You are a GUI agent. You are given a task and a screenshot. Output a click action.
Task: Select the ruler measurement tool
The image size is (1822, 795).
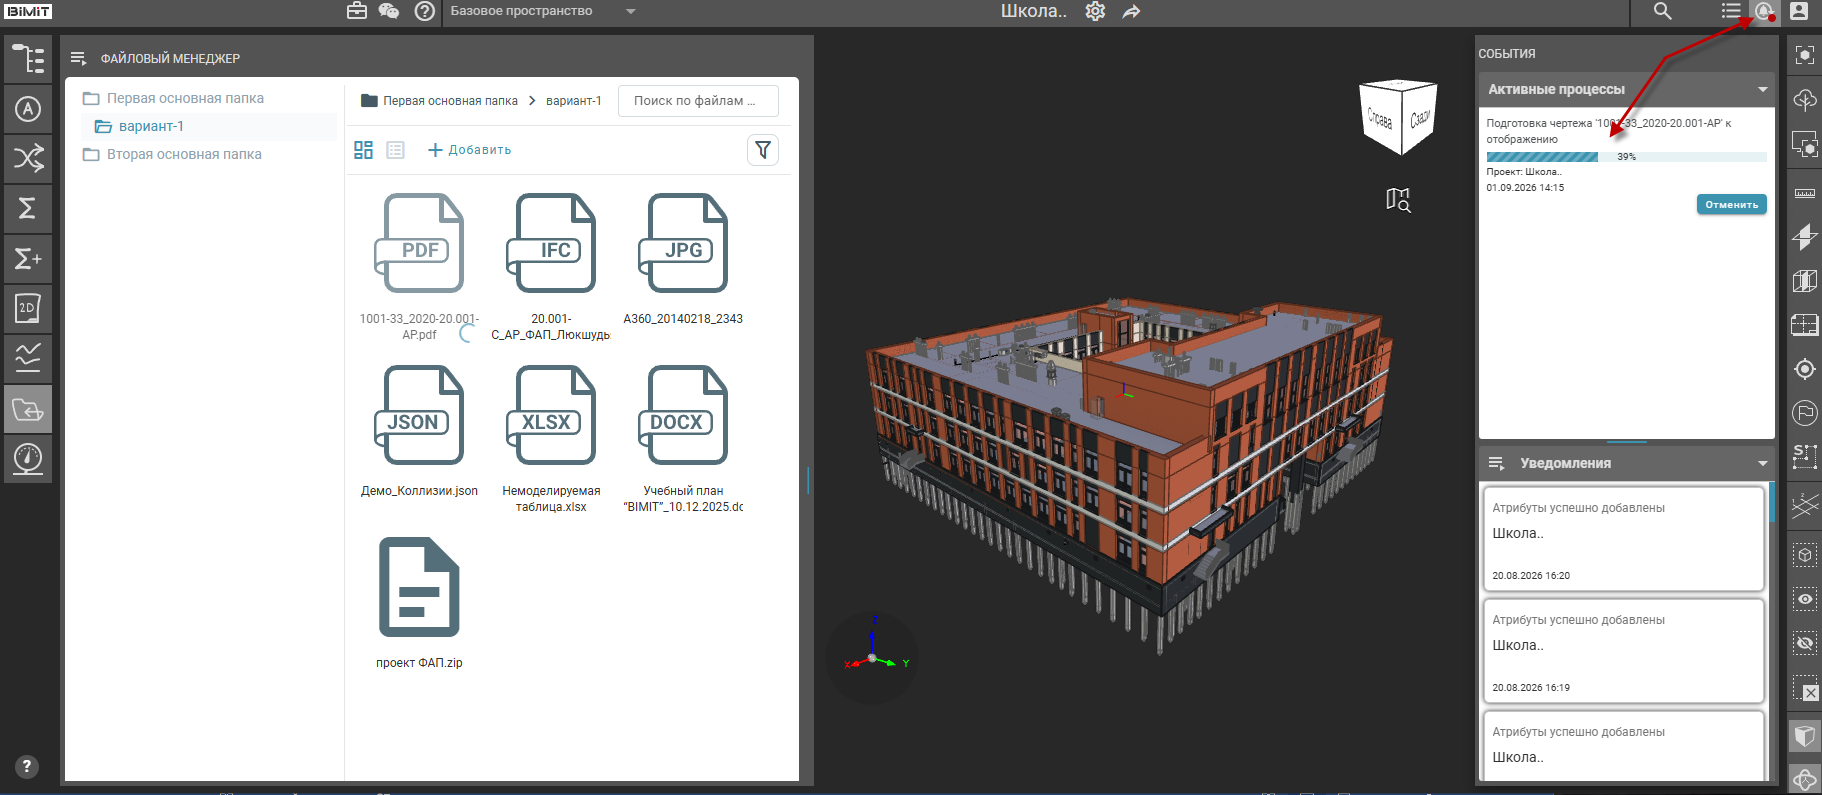1805,193
